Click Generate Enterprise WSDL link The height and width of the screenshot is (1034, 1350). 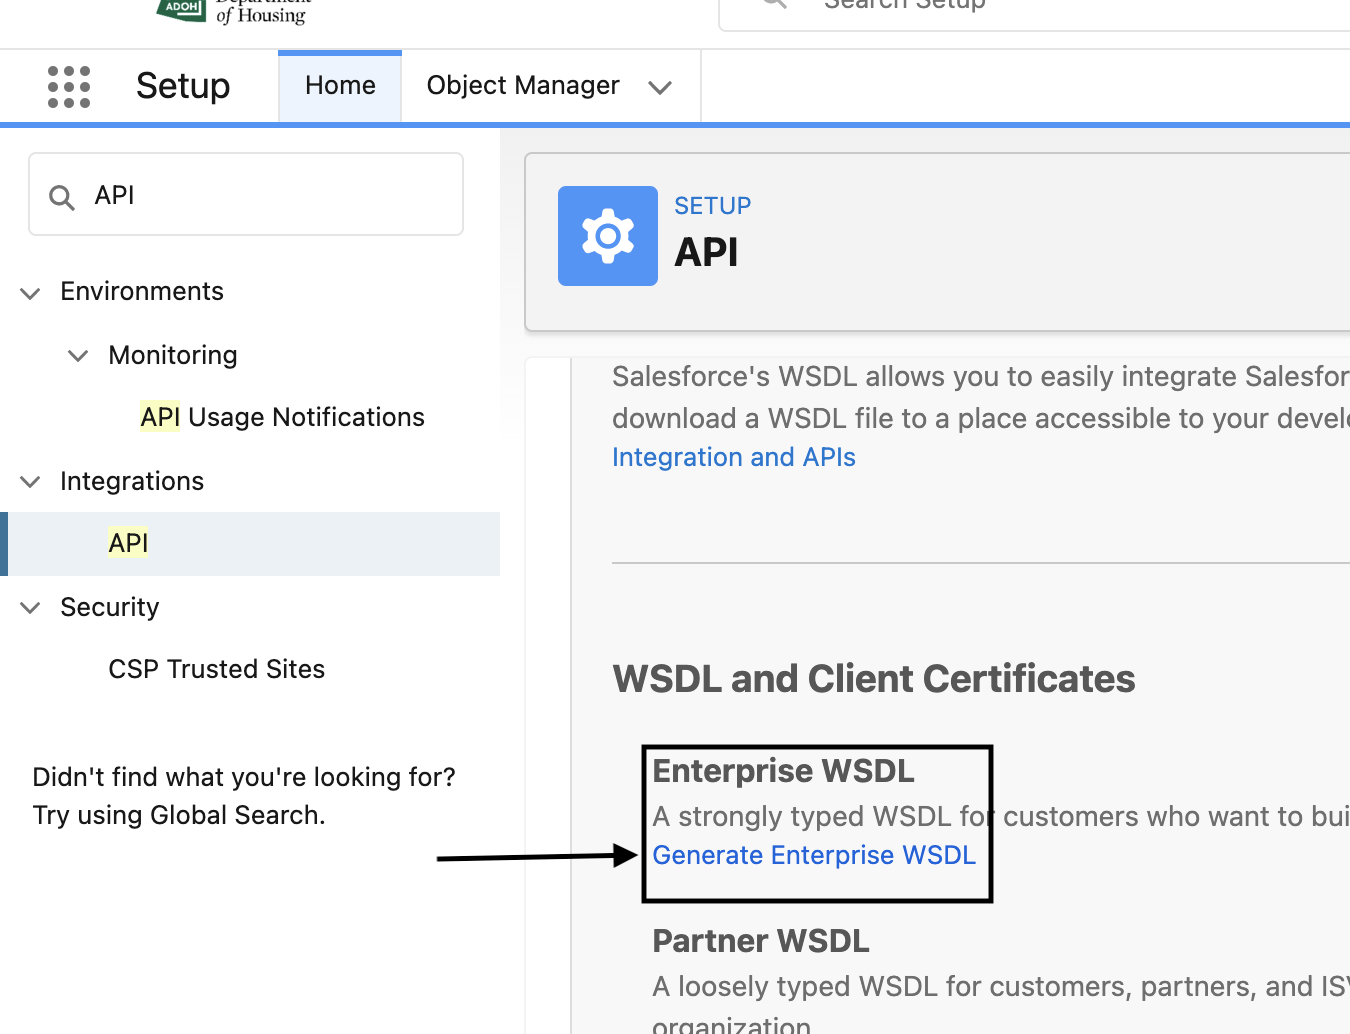click(814, 855)
